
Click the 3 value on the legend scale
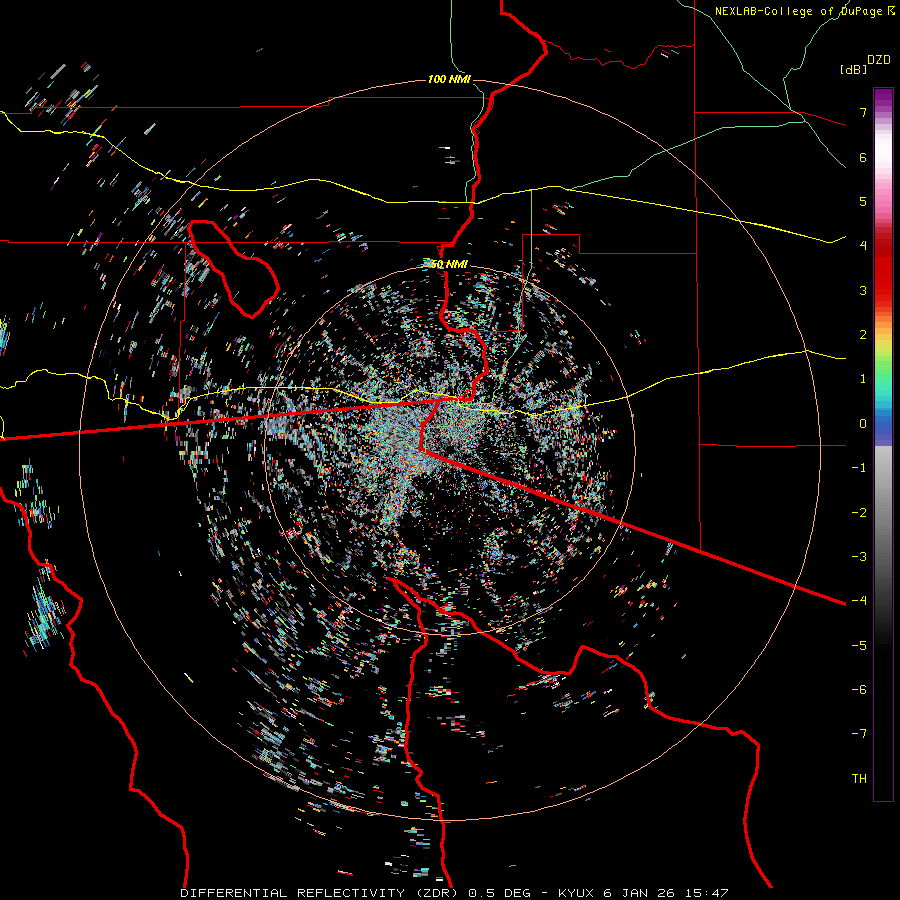tap(863, 290)
